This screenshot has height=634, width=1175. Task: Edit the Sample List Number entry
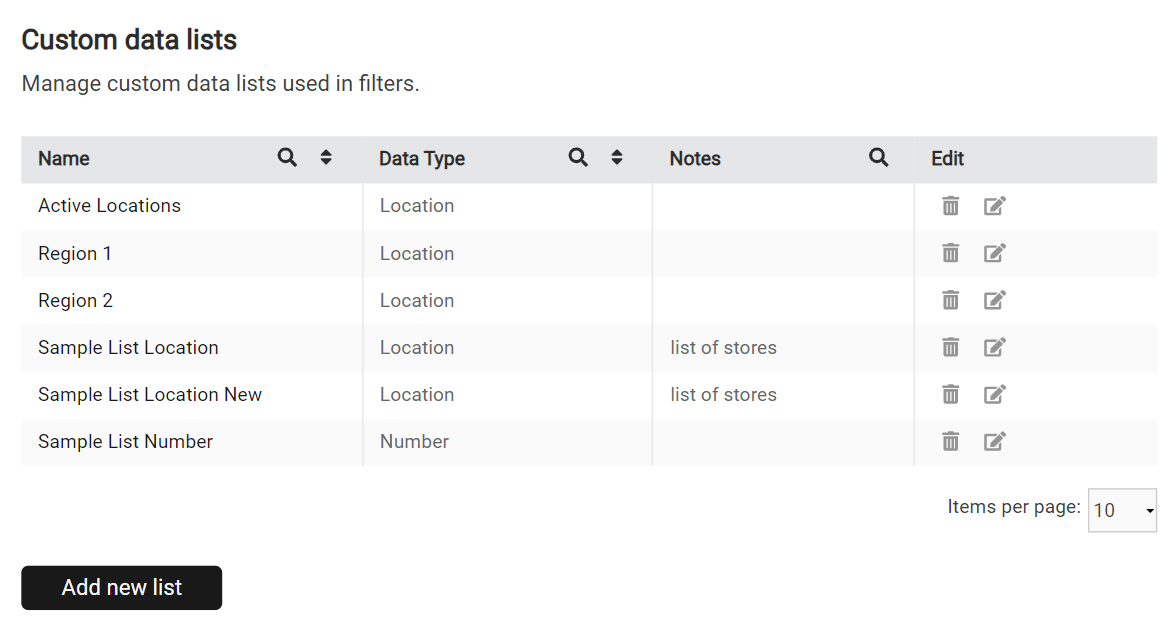995,441
